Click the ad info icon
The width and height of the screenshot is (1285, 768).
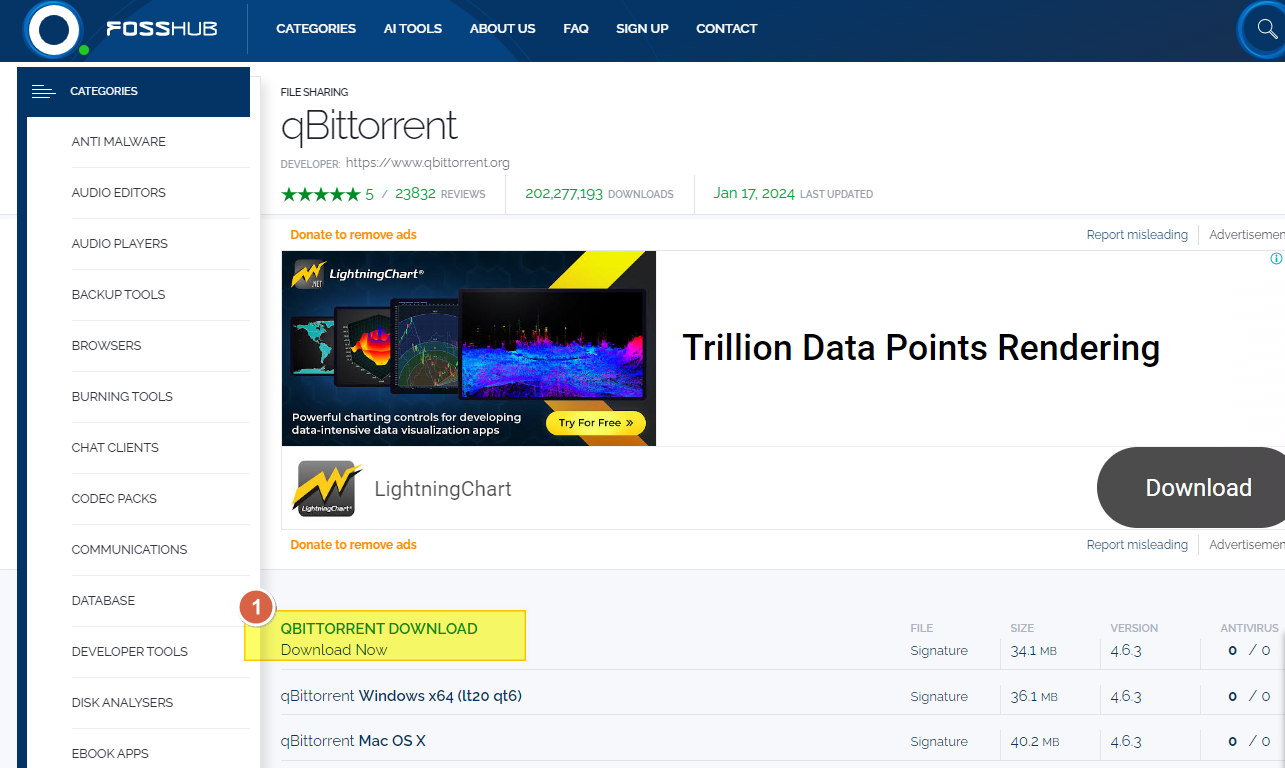coord(1276,259)
